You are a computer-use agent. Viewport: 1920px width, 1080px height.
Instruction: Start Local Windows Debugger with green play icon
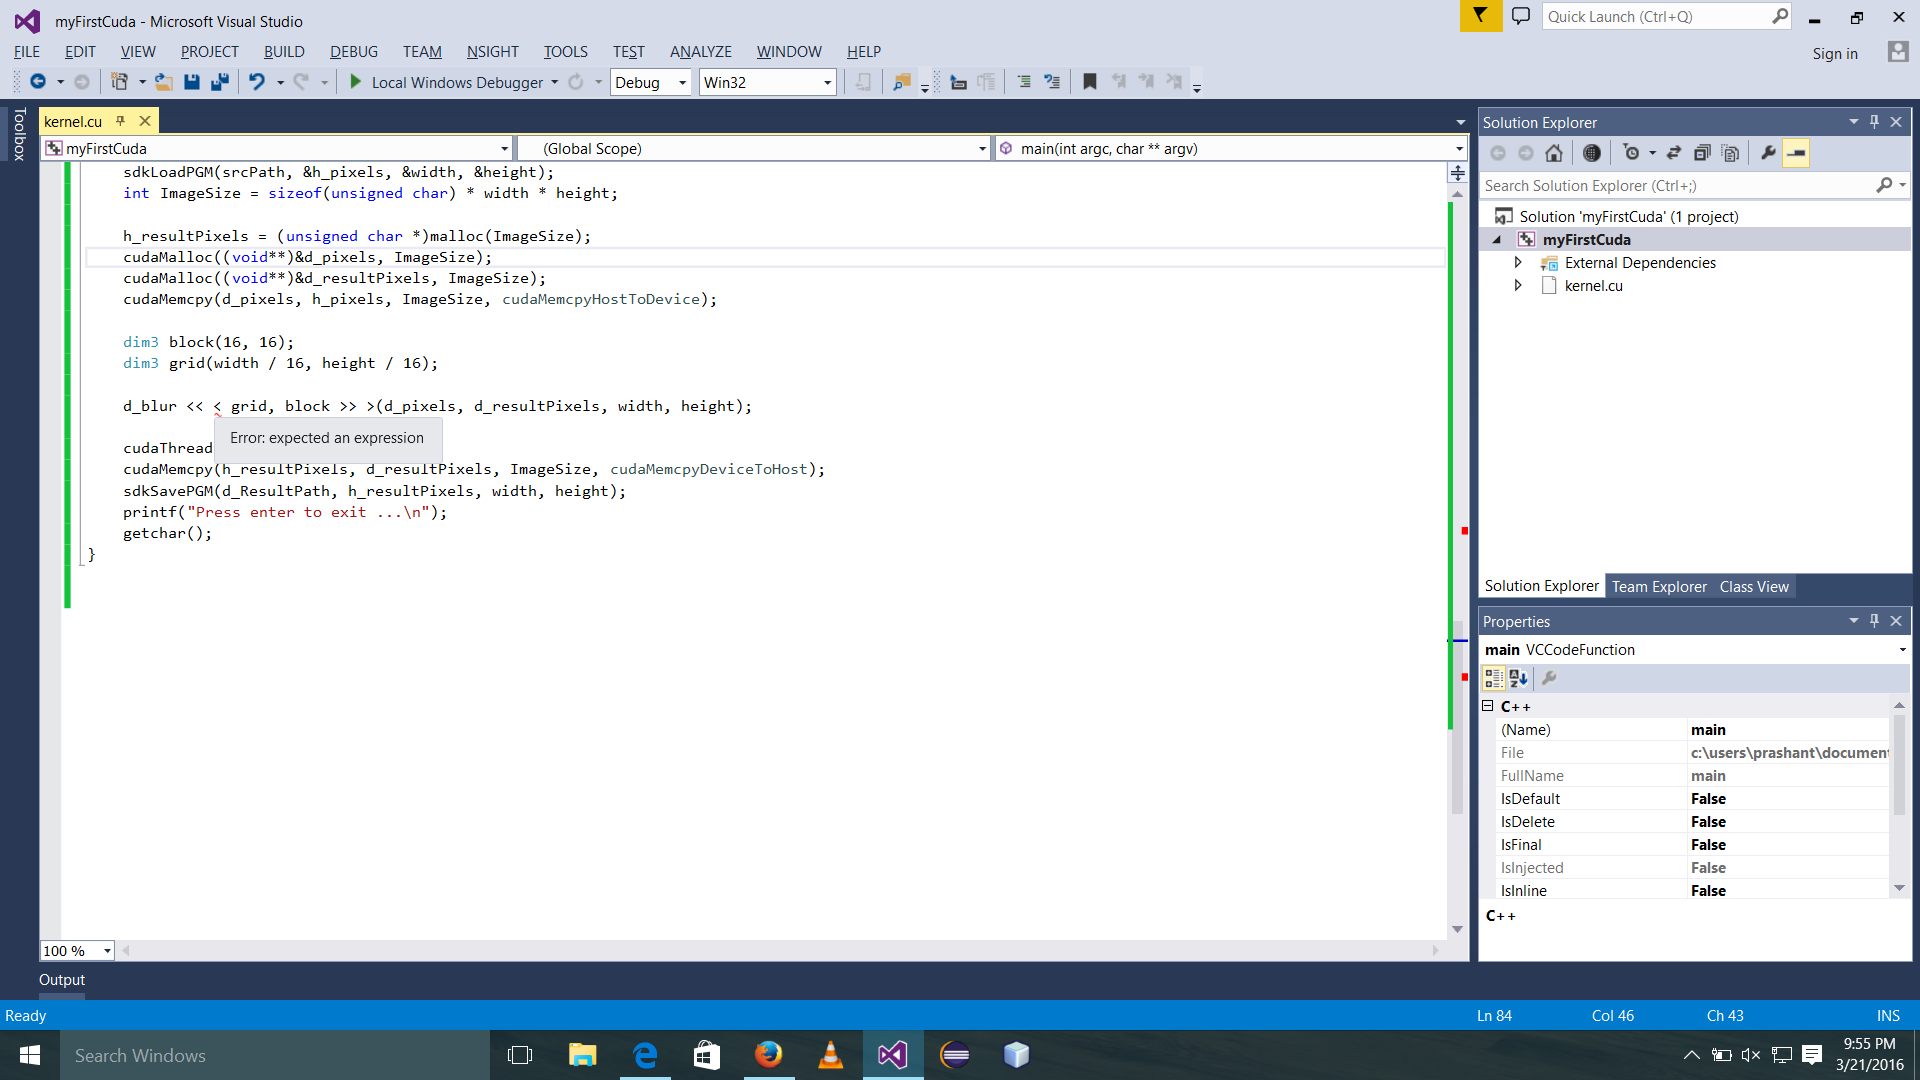pos(355,82)
